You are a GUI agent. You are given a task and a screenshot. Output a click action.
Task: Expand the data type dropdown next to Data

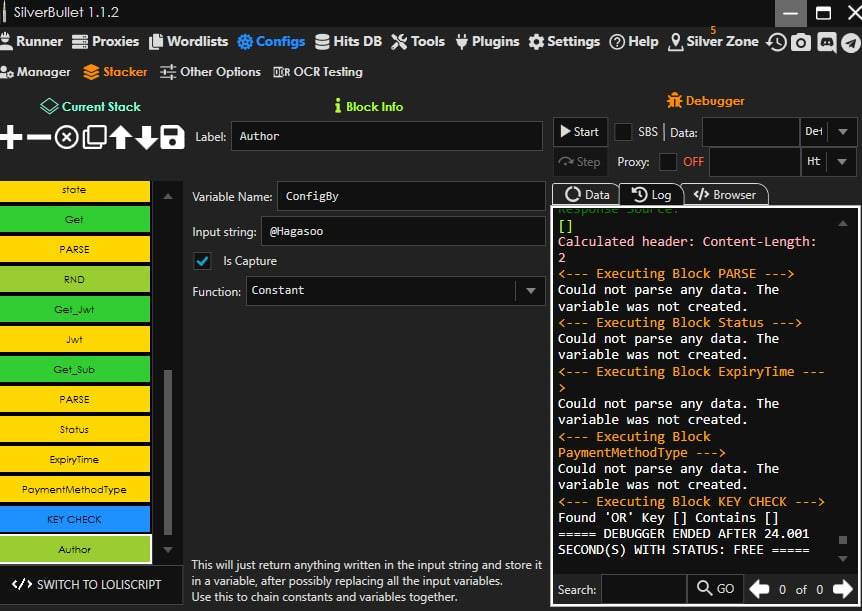pyautogui.click(x=842, y=132)
